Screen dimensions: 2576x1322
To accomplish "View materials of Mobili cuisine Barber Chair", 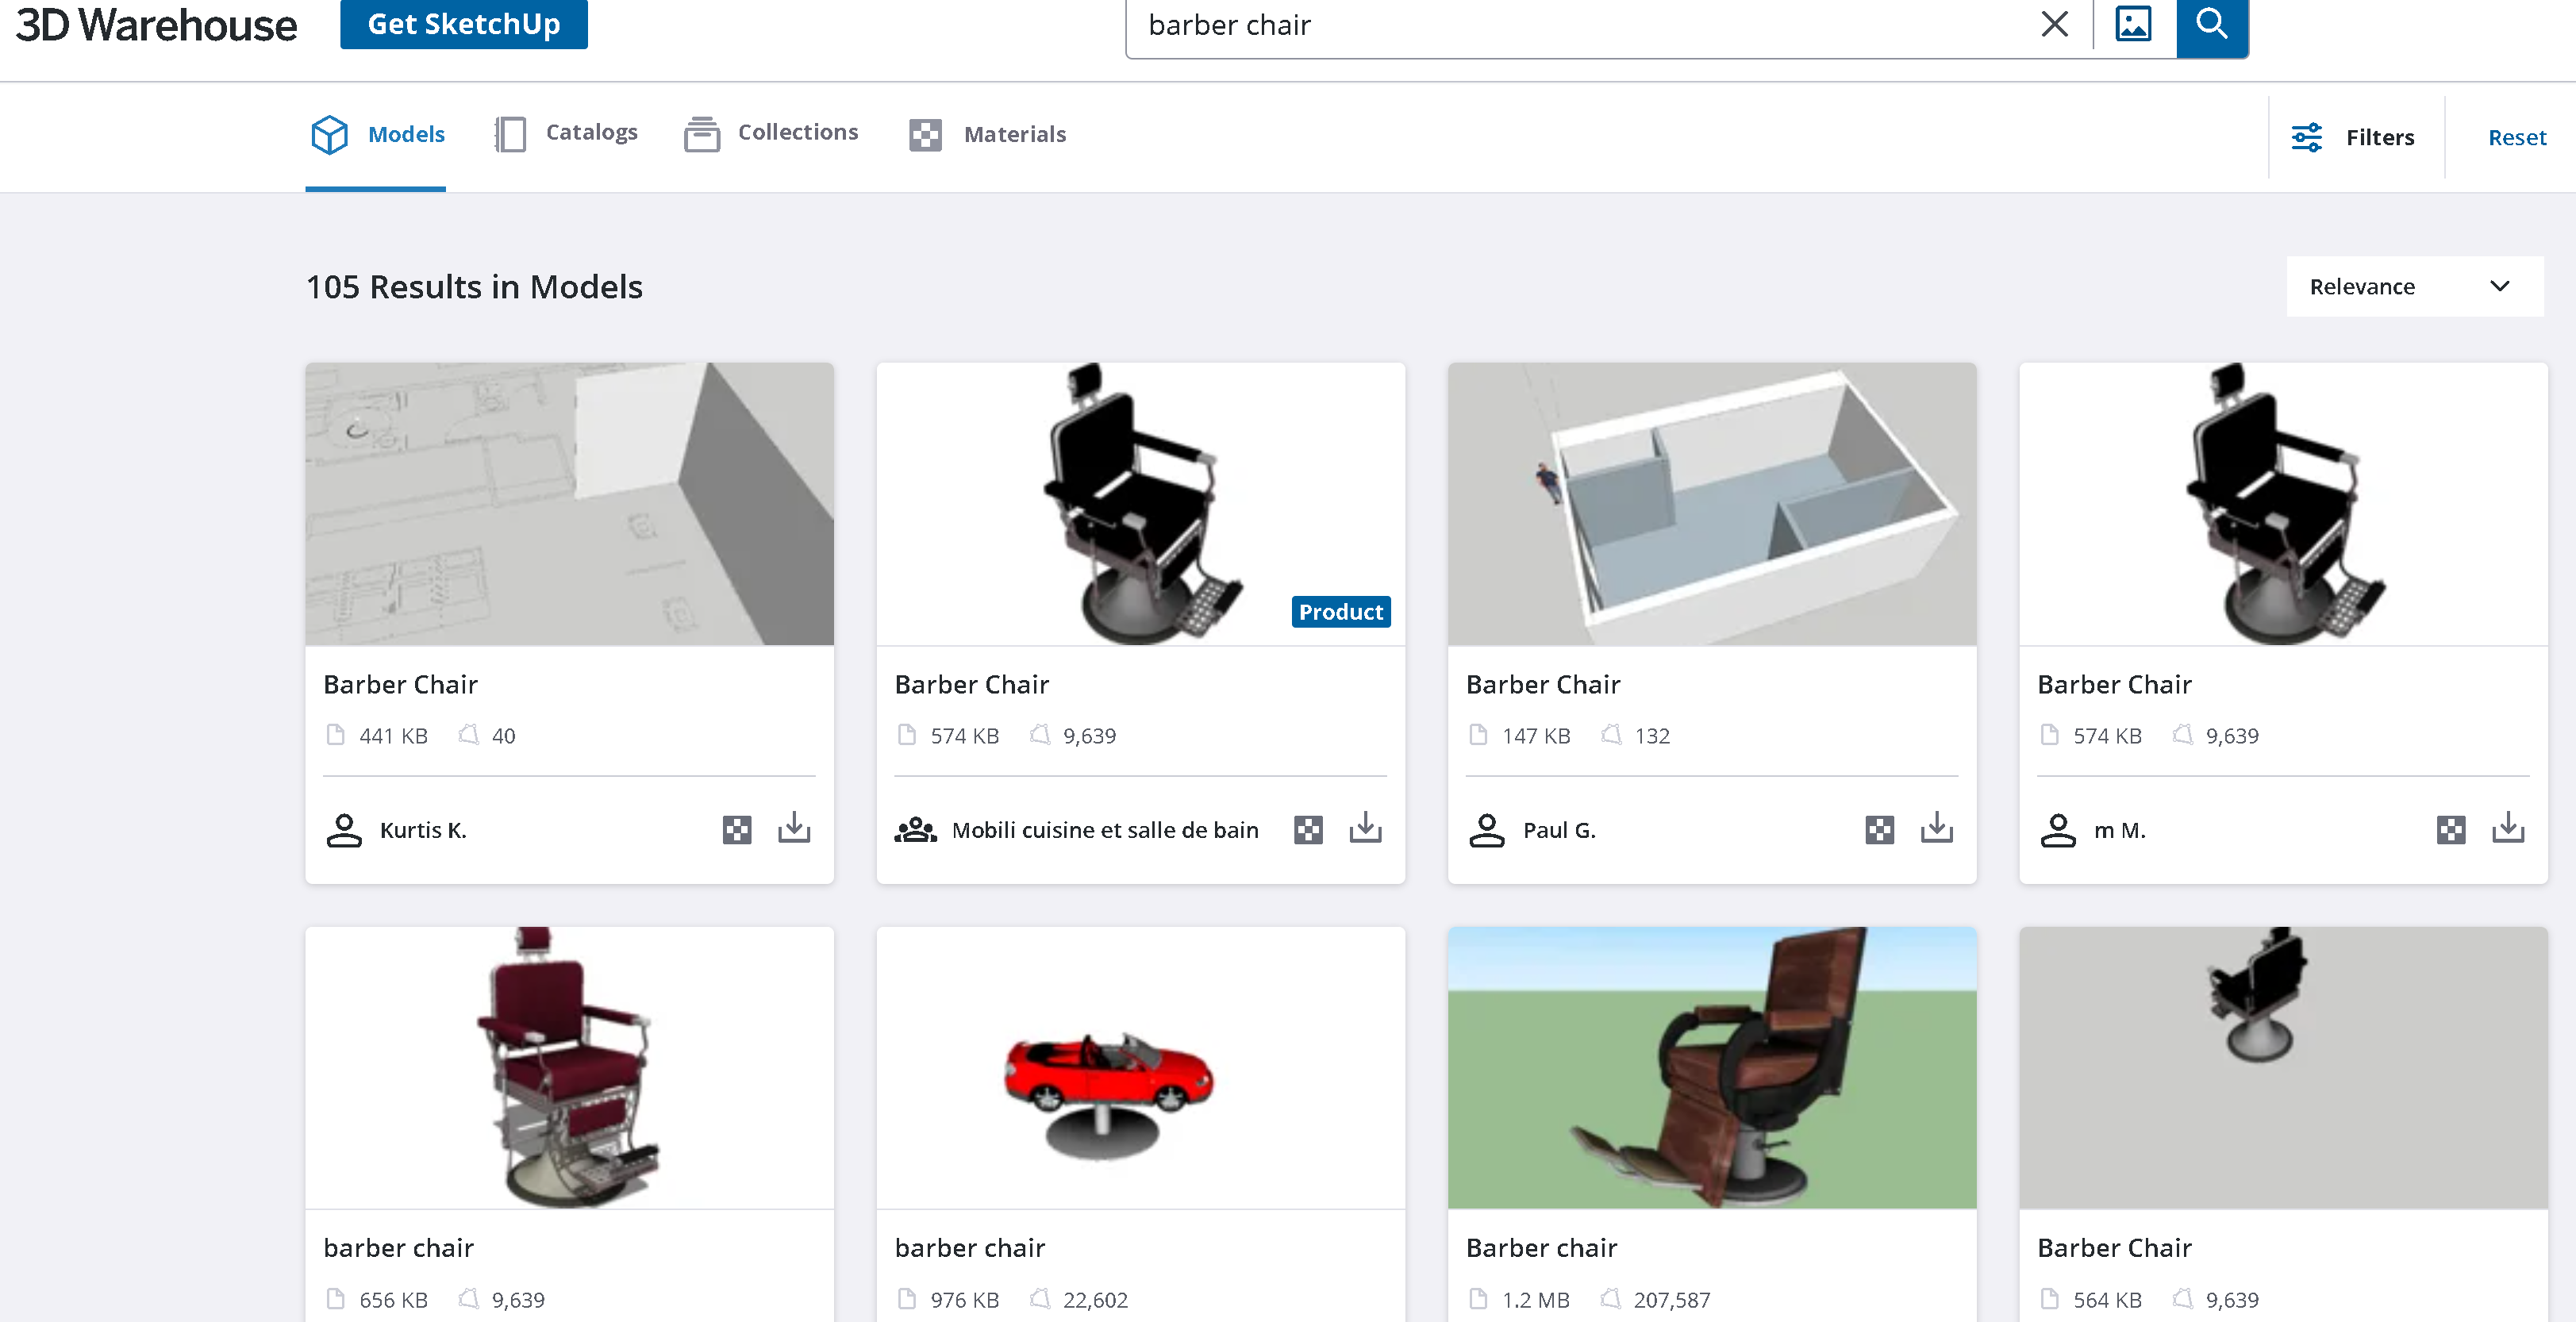I will click(1308, 830).
